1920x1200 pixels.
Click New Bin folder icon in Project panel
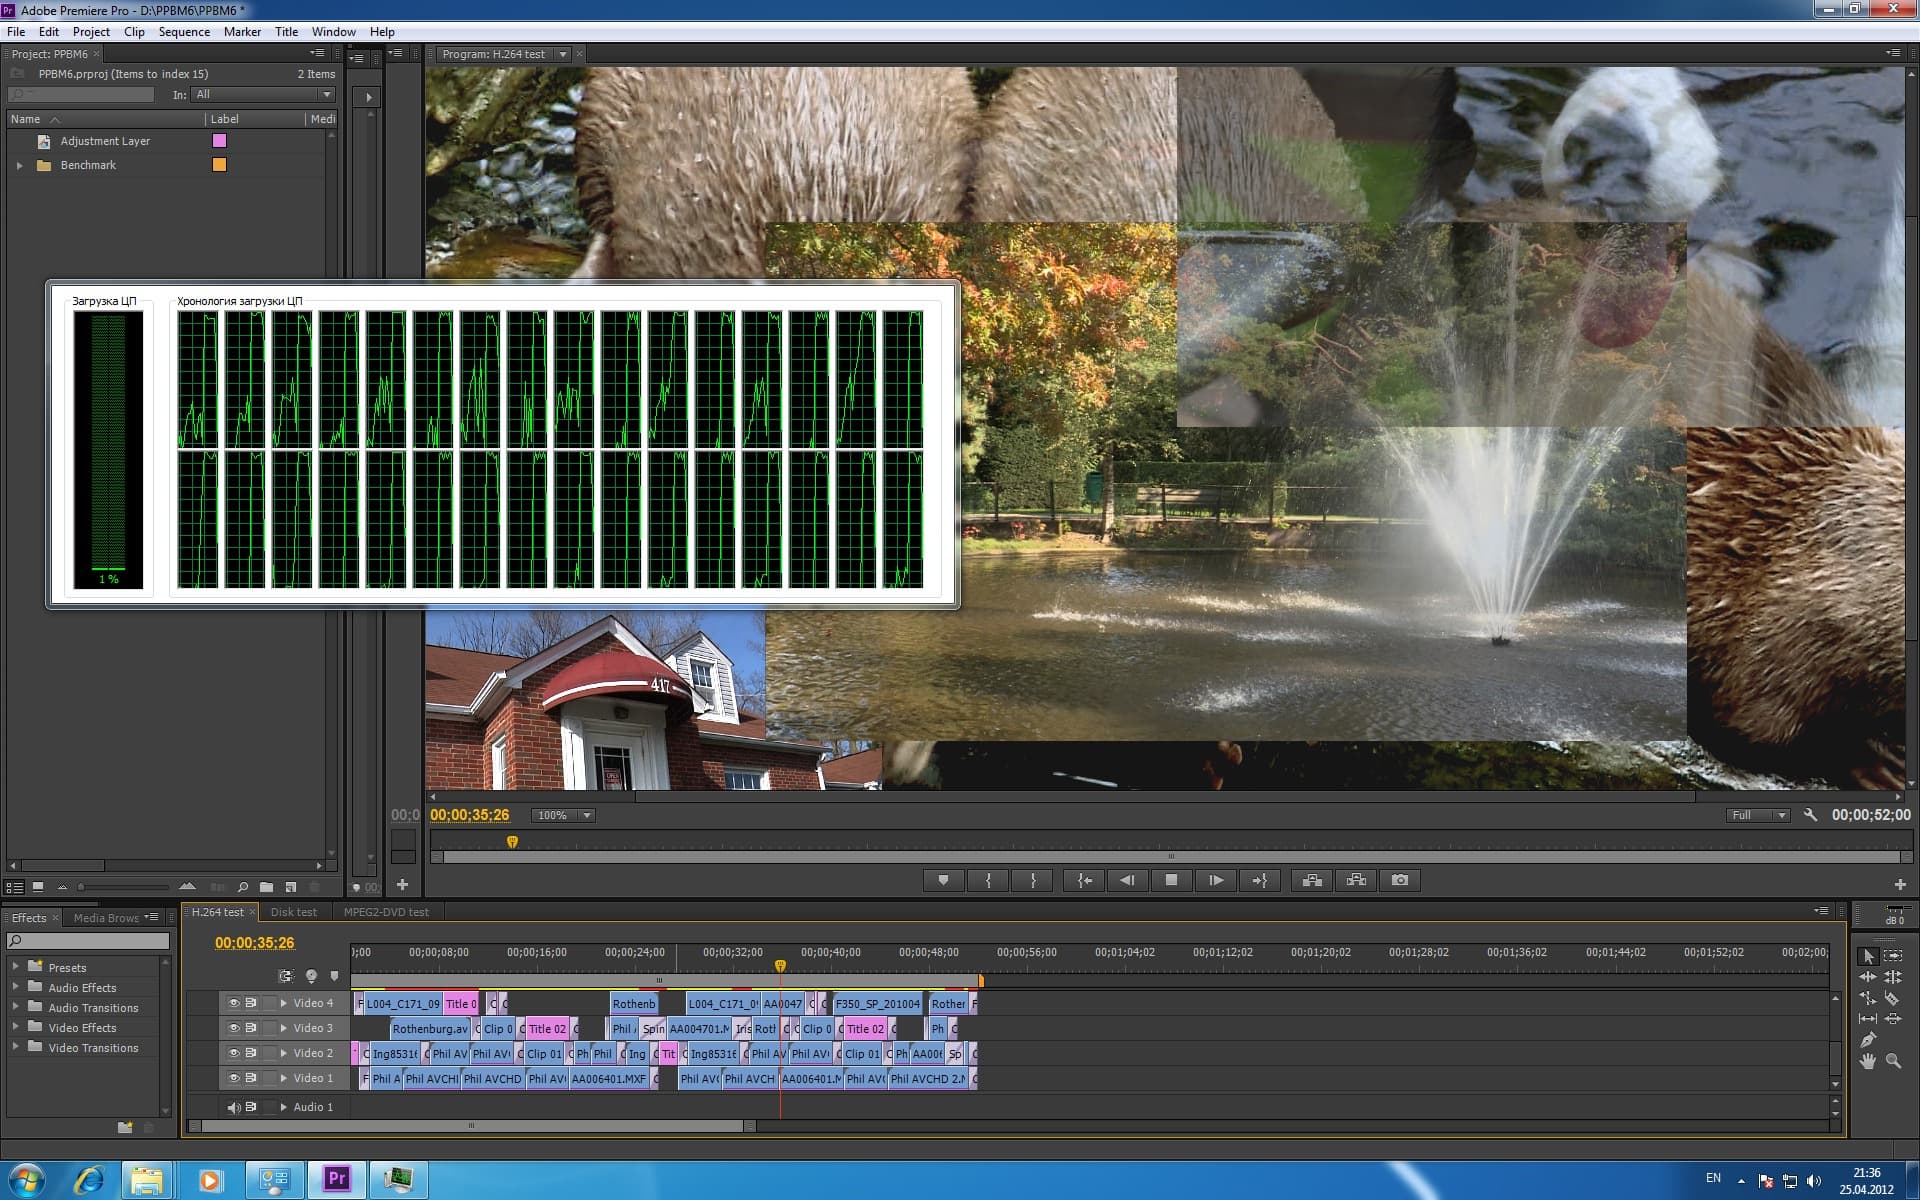click(266, 887)
